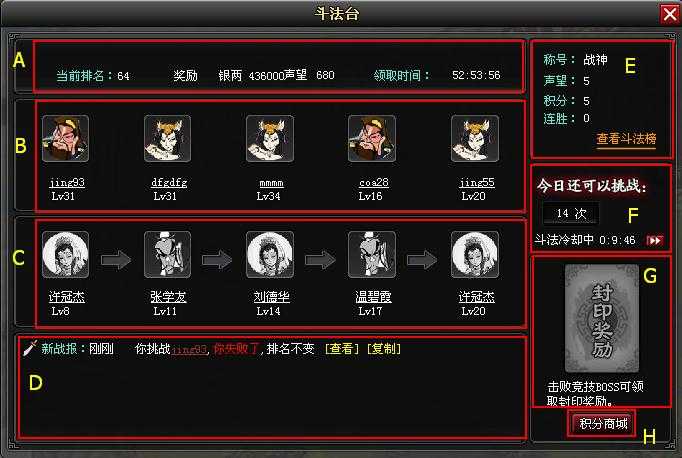The height and width of the screenshot is (458, 682).
Task: Click 复制 to copy battle report
Action: pyautogui.click(x=384, y=349)
